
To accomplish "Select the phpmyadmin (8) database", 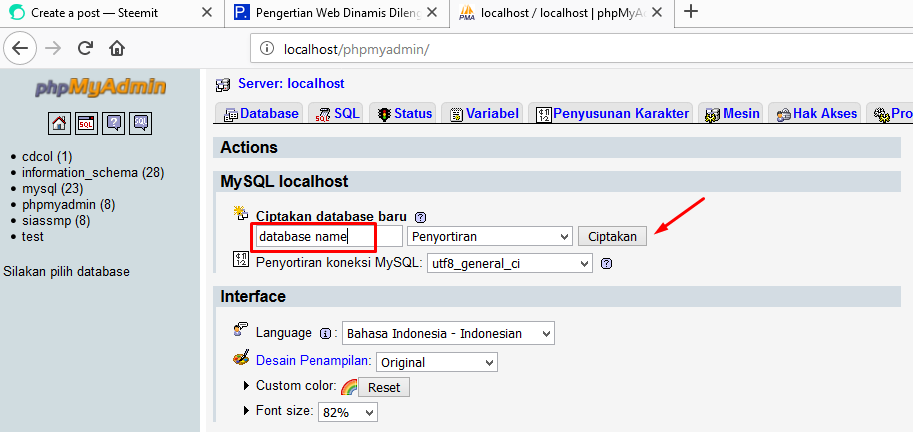I will tap(69, 204).
